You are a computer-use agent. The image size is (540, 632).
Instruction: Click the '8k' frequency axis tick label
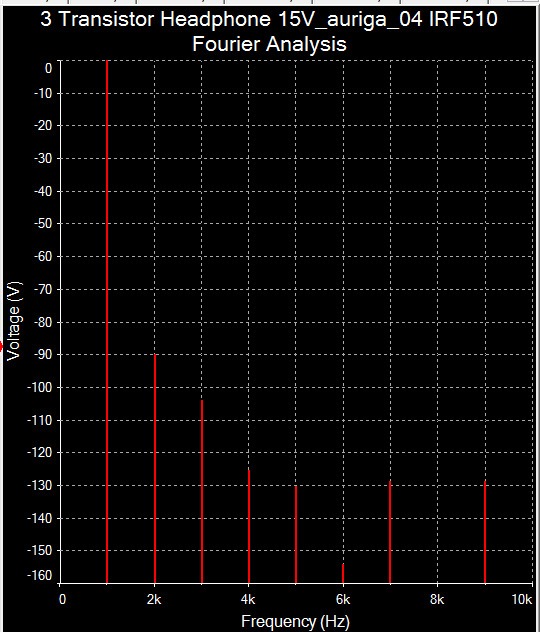coord(437,599)
